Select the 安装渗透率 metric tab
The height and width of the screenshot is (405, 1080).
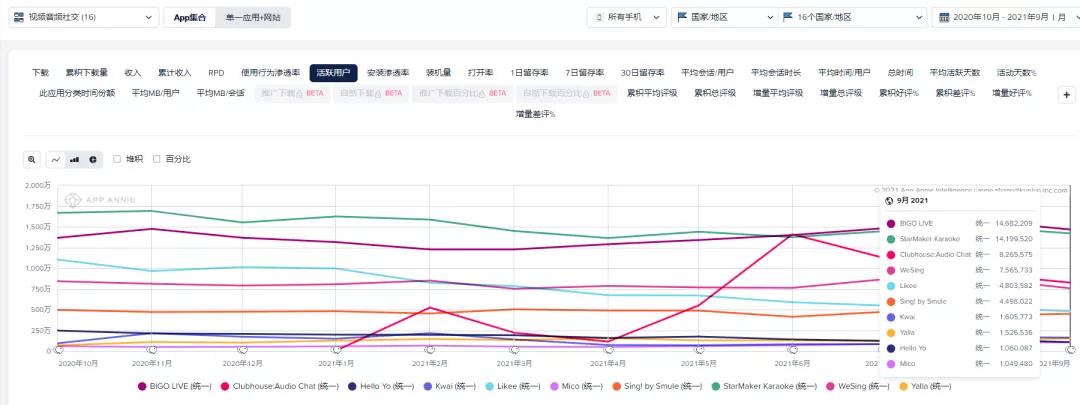[388, 72]
